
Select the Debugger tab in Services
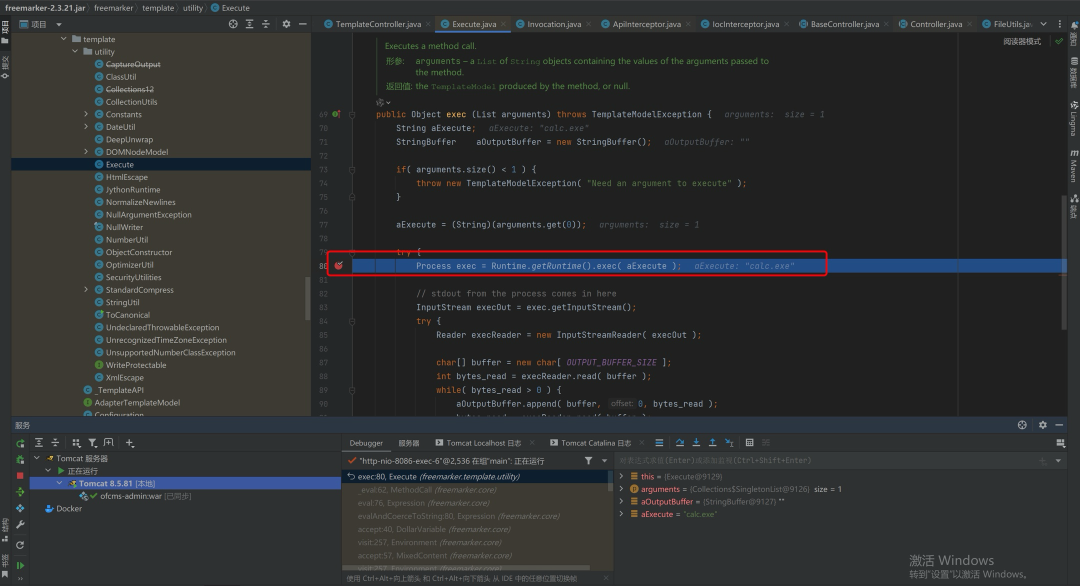[366, 443]
